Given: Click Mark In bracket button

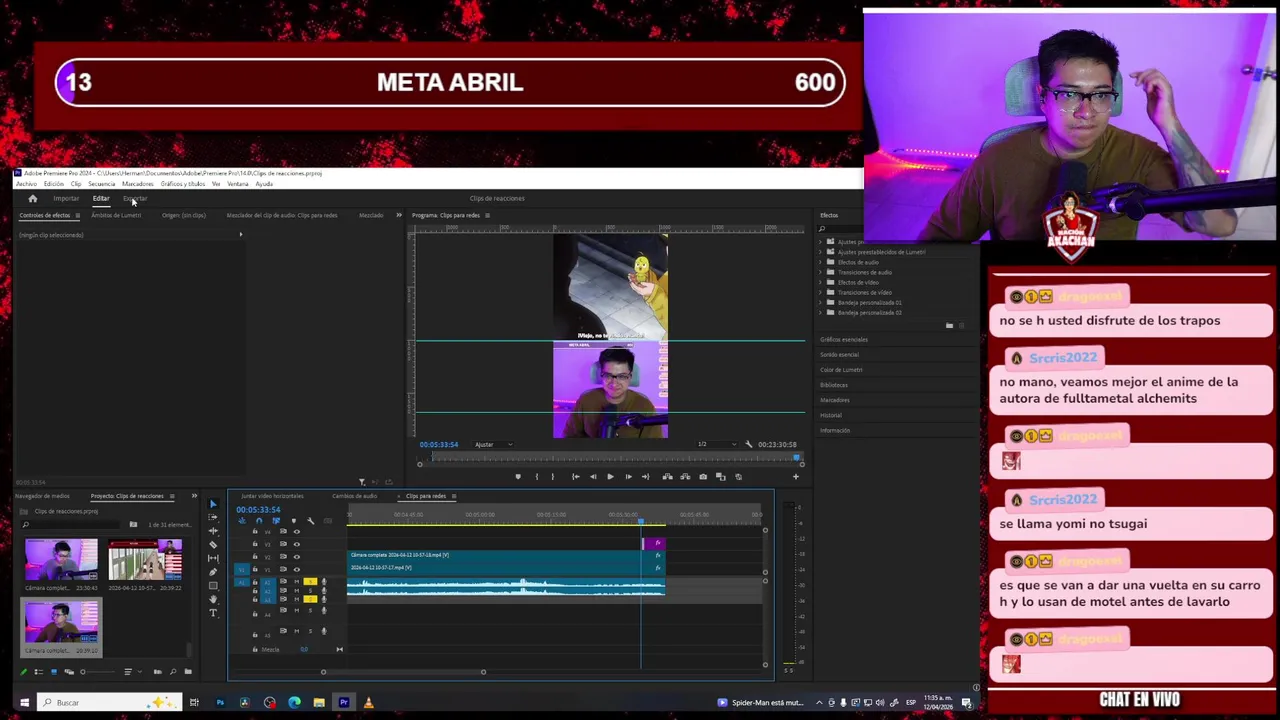Looking at the screenshot, I should pos(537,477).
